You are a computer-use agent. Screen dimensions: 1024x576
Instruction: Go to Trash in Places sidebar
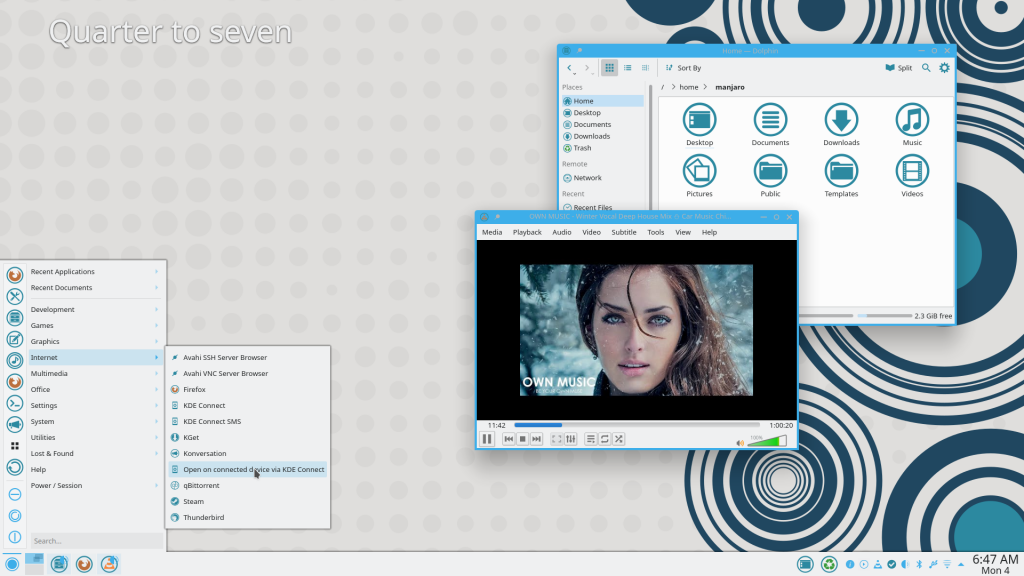point(582,148)
